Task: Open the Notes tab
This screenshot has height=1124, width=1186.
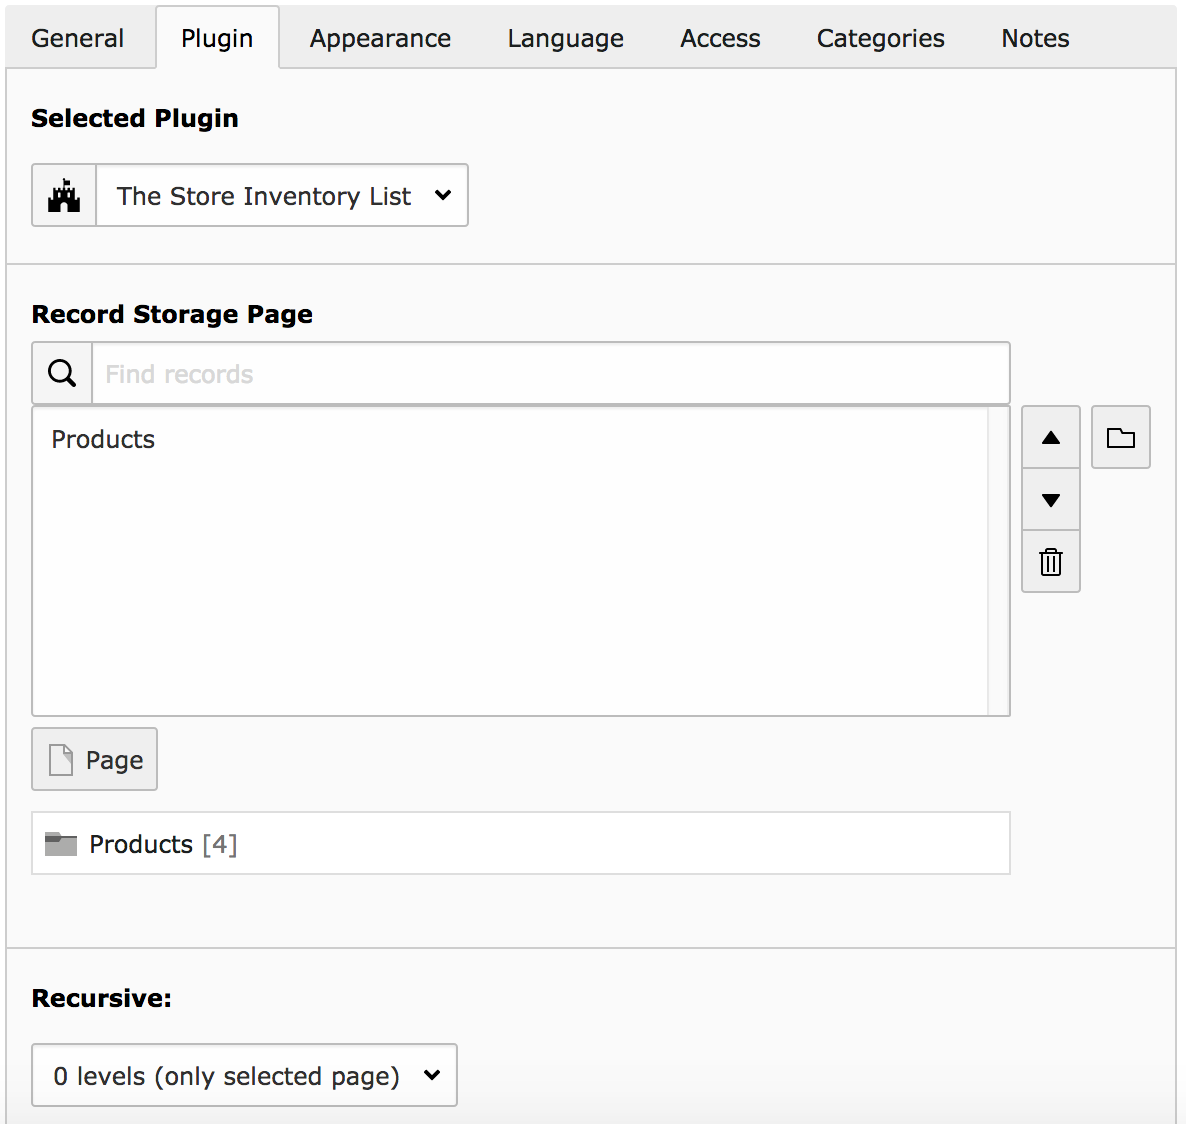Action: coord(1035,39)
